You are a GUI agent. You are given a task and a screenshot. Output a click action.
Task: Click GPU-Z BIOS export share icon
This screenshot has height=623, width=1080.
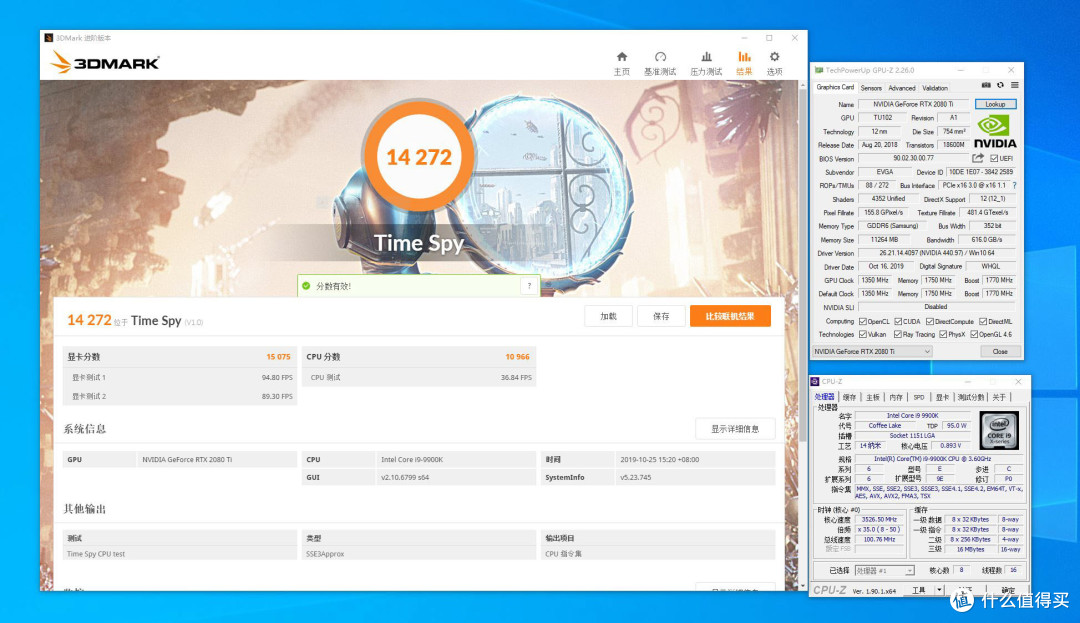[x=977, y=158]
